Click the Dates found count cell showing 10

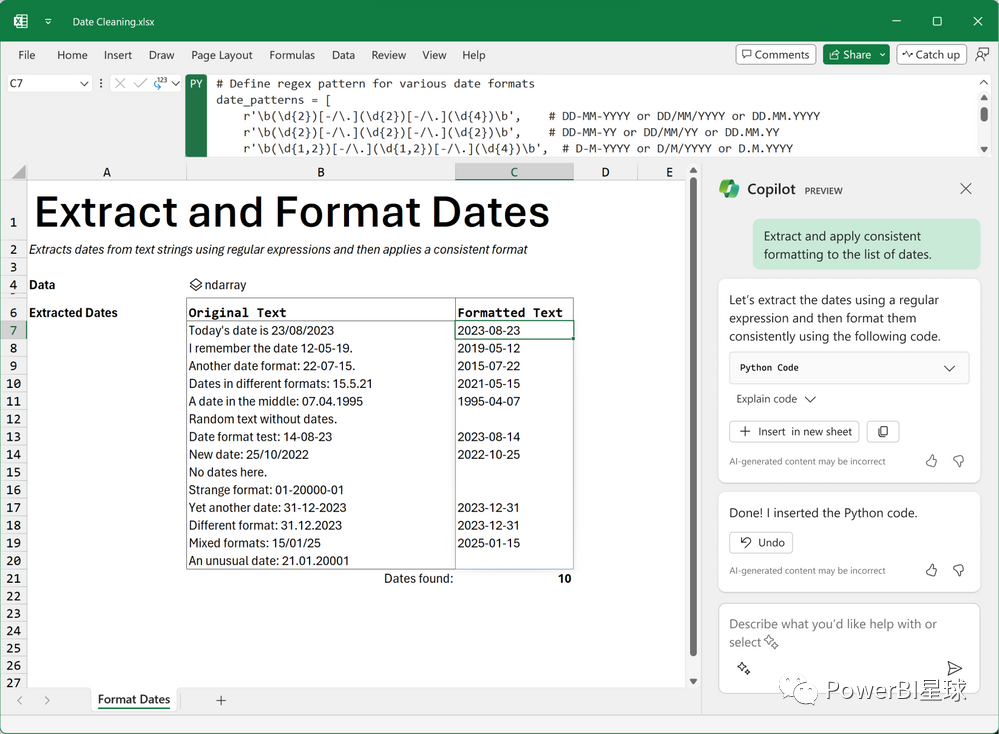(514, 578)
